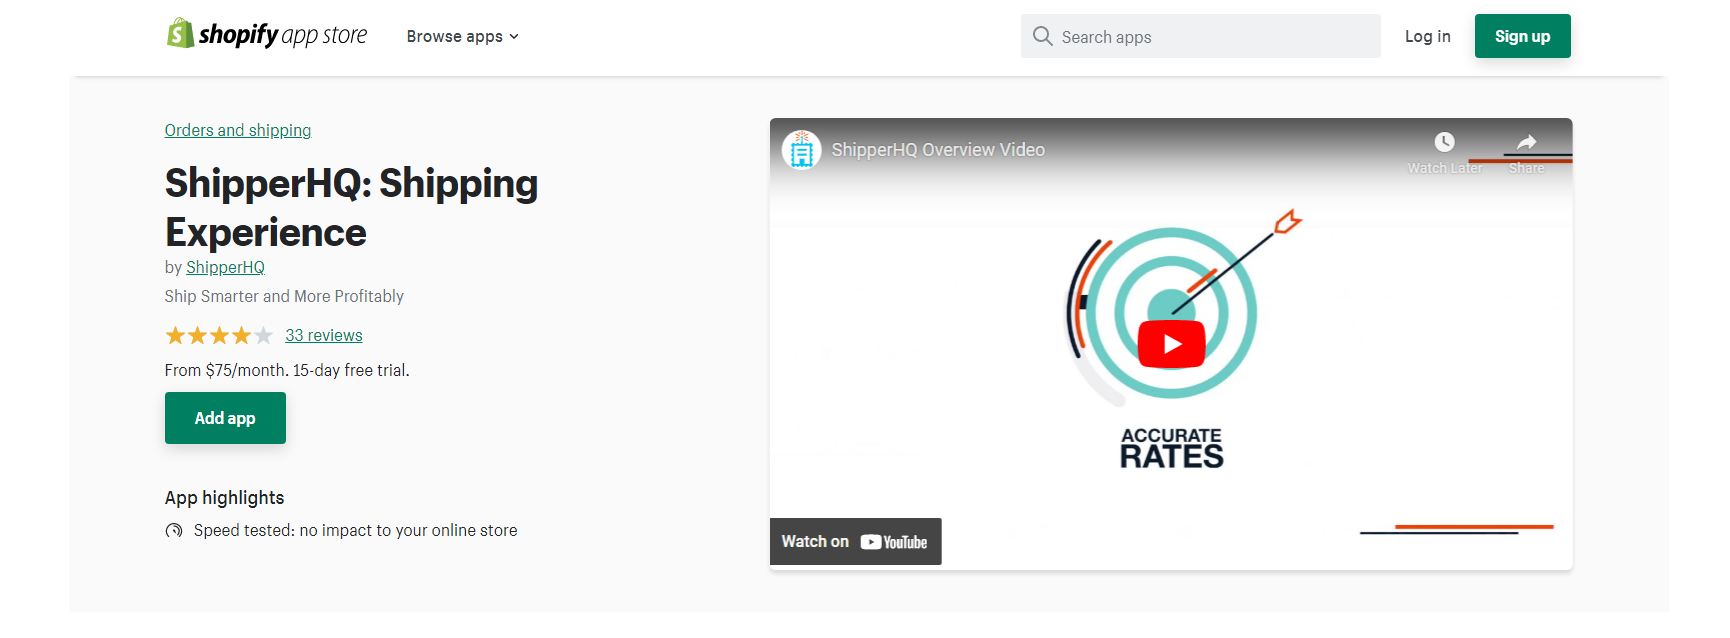Image resolution: width=1730 pixels, height=638 pixels.
Task: Open the ShipperHQ Overview Video title
Action: pyautogui.click(x=938, y=150)
